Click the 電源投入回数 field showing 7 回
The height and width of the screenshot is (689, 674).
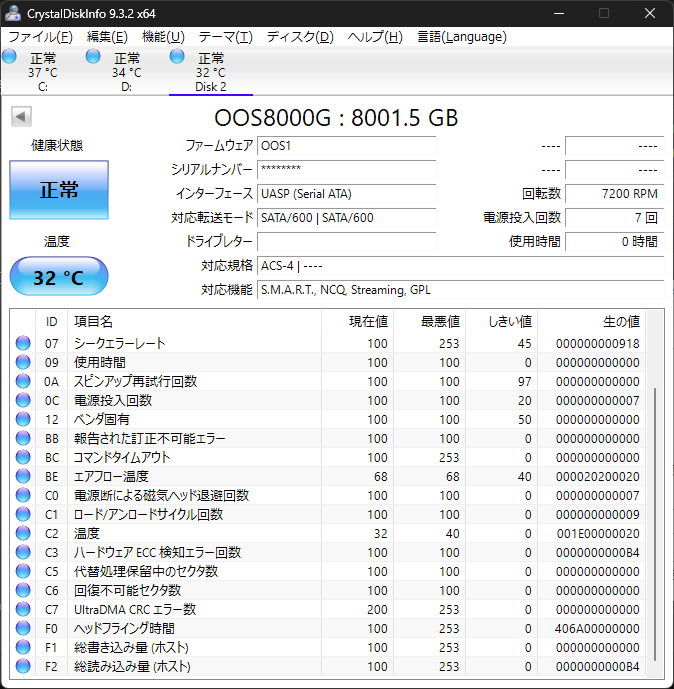coord(614,218)
